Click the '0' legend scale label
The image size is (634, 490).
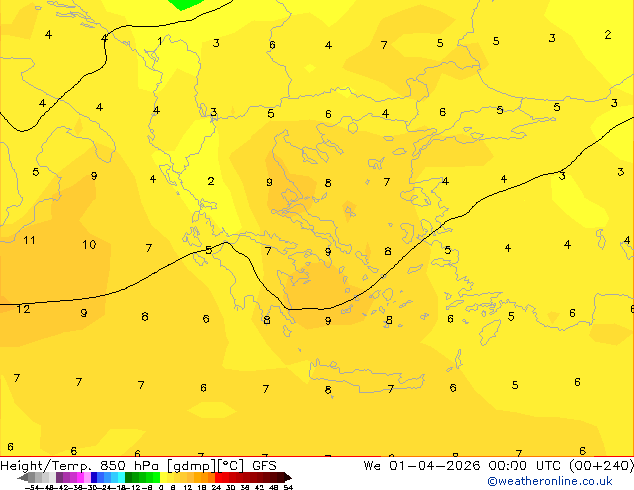click(161, 488)
